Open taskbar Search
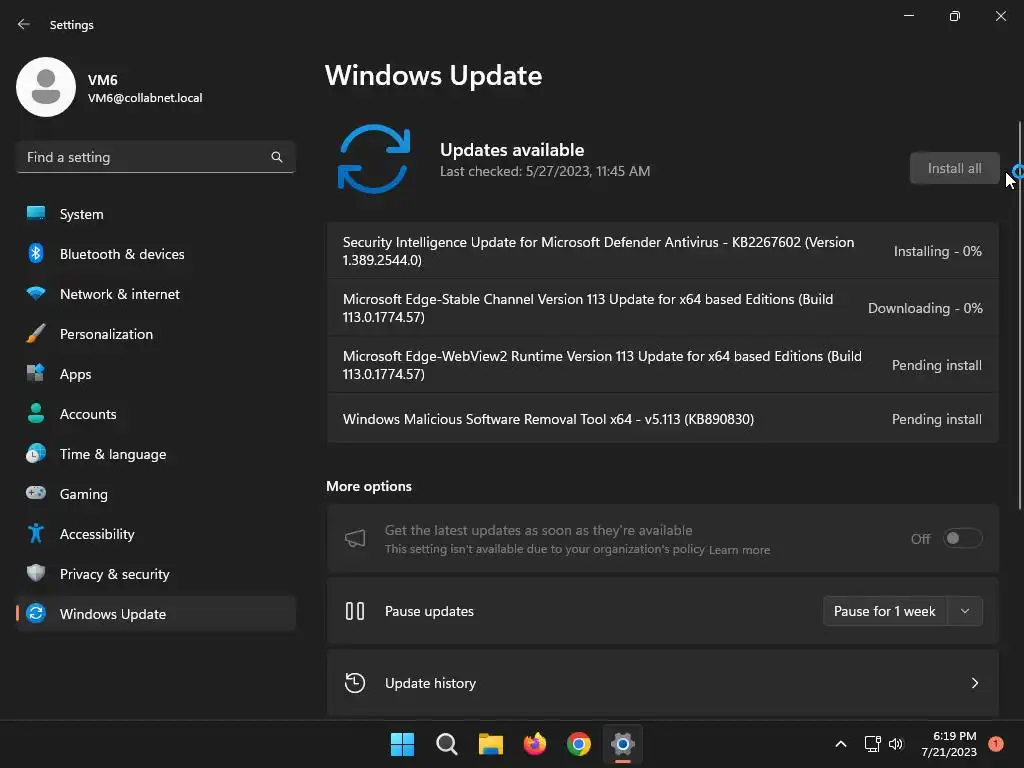The width and height of the screenshot is (1024, 768). [447, 744]
